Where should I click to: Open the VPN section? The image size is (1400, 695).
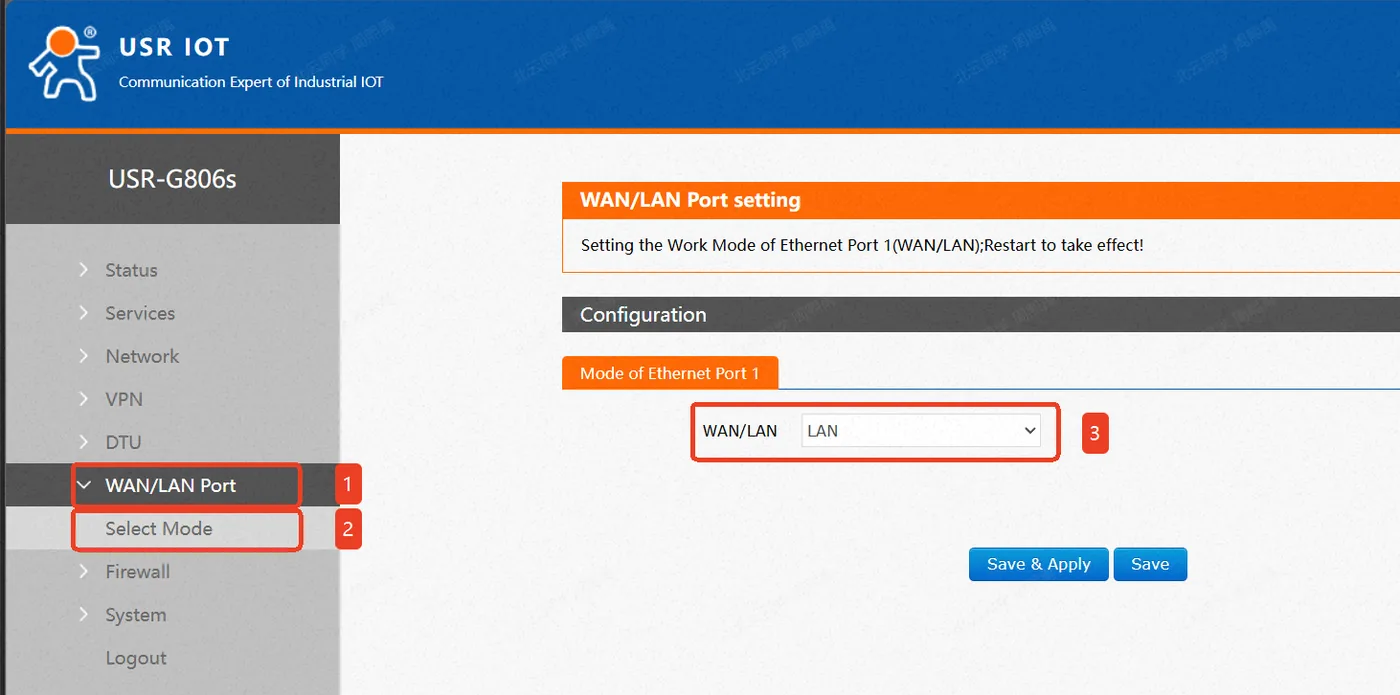click(x=124, y=399)
